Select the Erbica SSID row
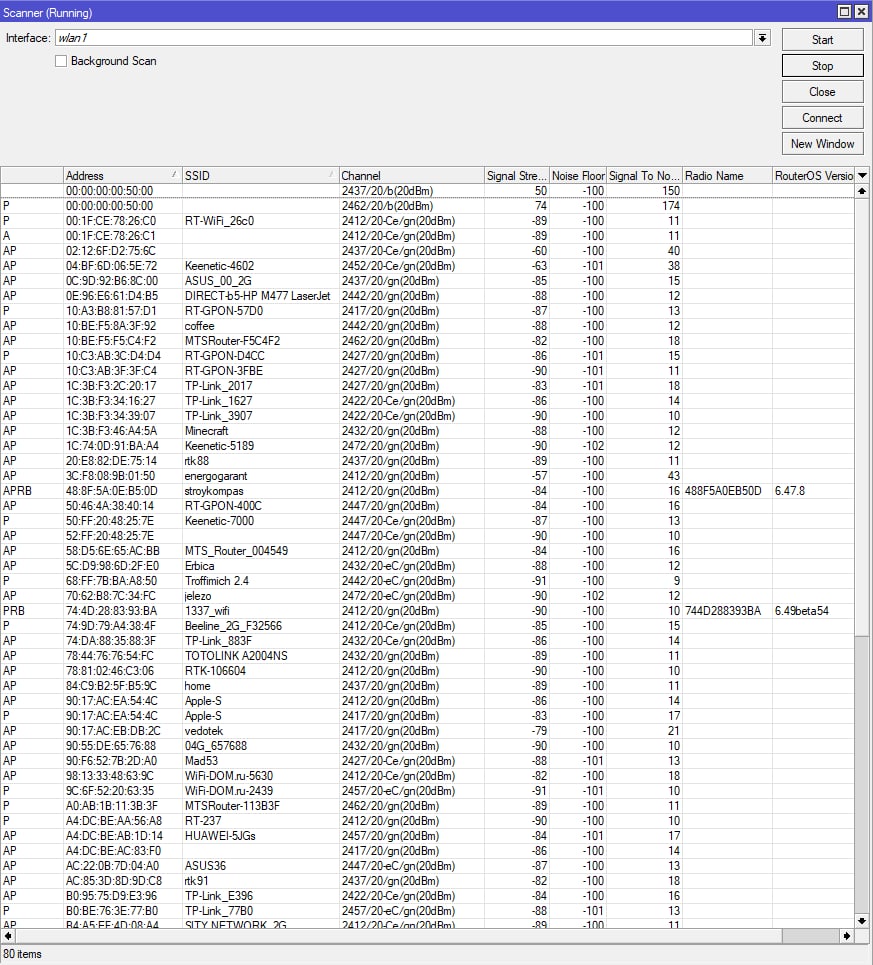 point(427,566)
